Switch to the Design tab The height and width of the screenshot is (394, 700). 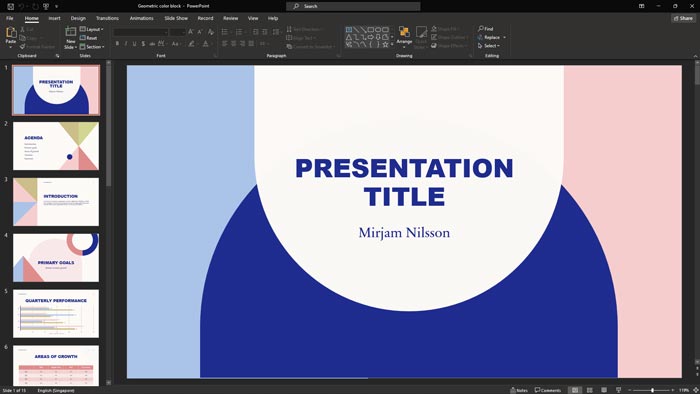(x=78, y=18)
